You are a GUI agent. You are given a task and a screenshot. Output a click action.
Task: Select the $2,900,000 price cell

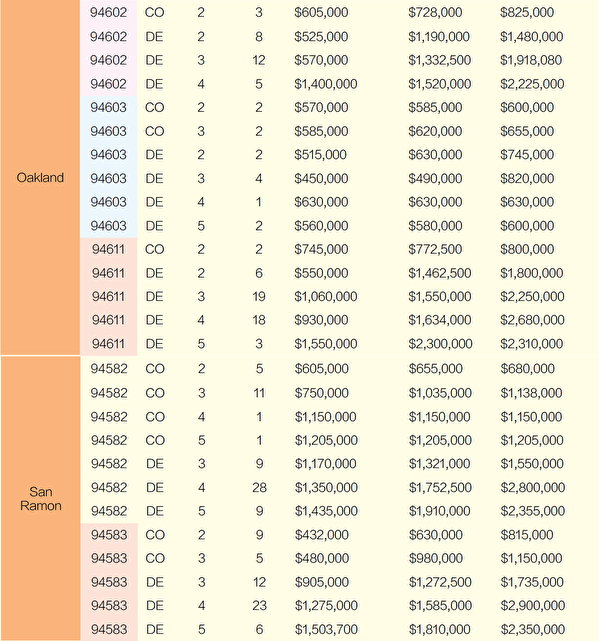tap(532, 605)
